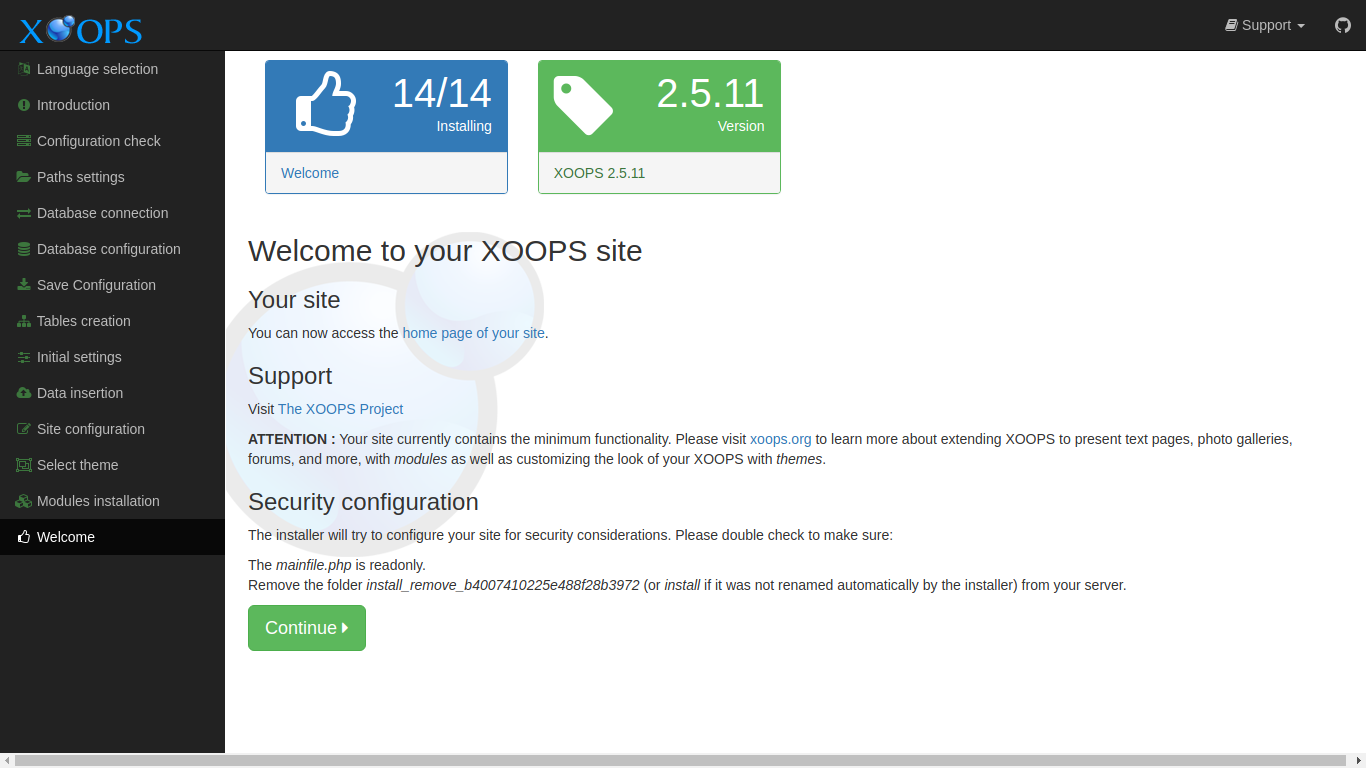
Task: Click the Initial settings sliders icon
Action: [21, 357]
